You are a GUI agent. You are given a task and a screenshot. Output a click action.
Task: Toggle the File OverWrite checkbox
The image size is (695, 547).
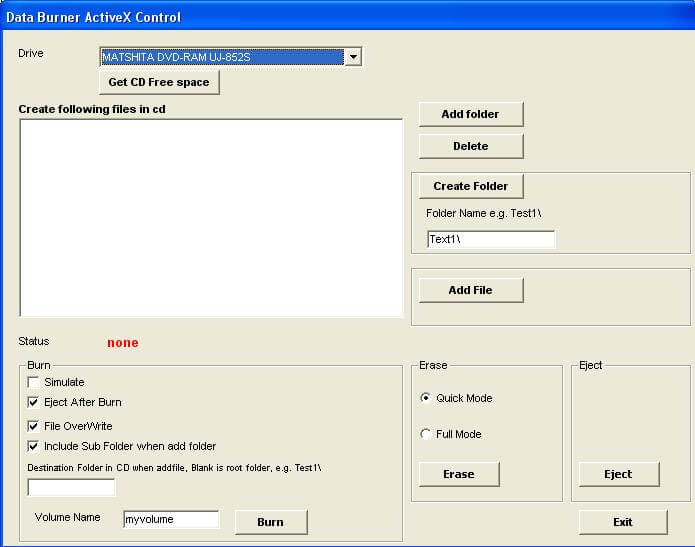coord(34,426)
